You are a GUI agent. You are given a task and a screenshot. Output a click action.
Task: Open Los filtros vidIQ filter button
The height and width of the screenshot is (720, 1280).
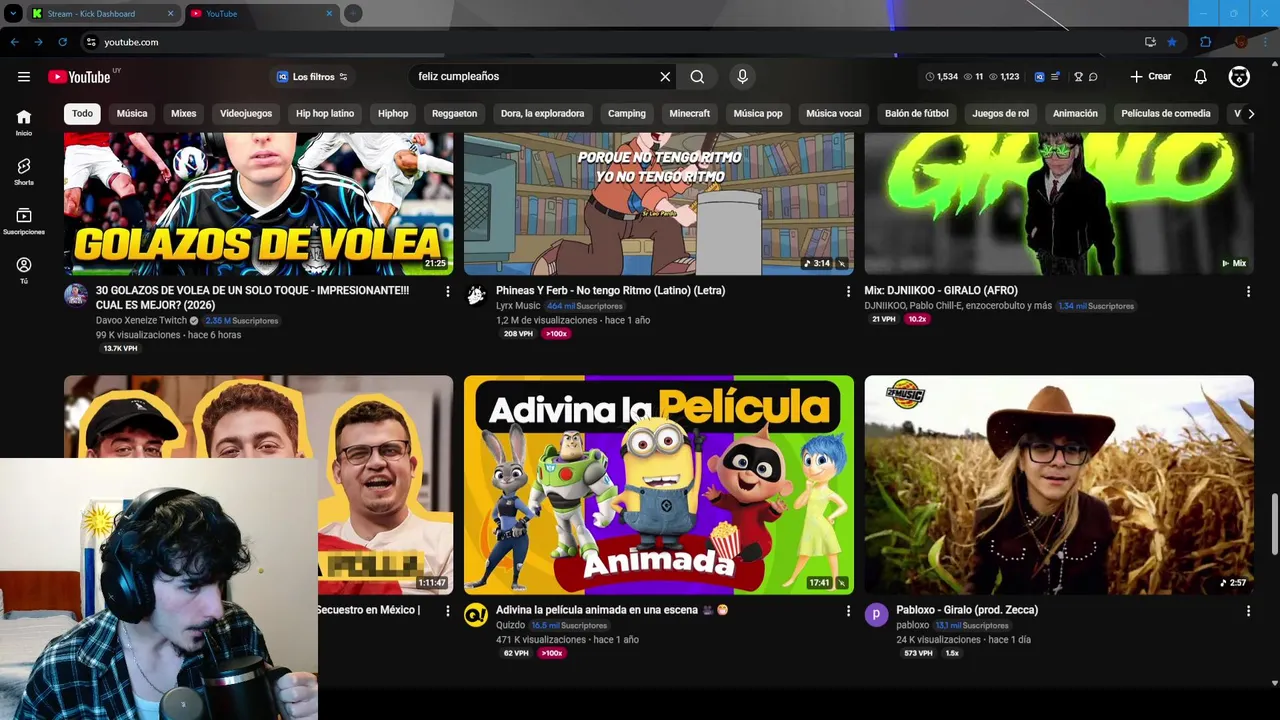(312, 76)
